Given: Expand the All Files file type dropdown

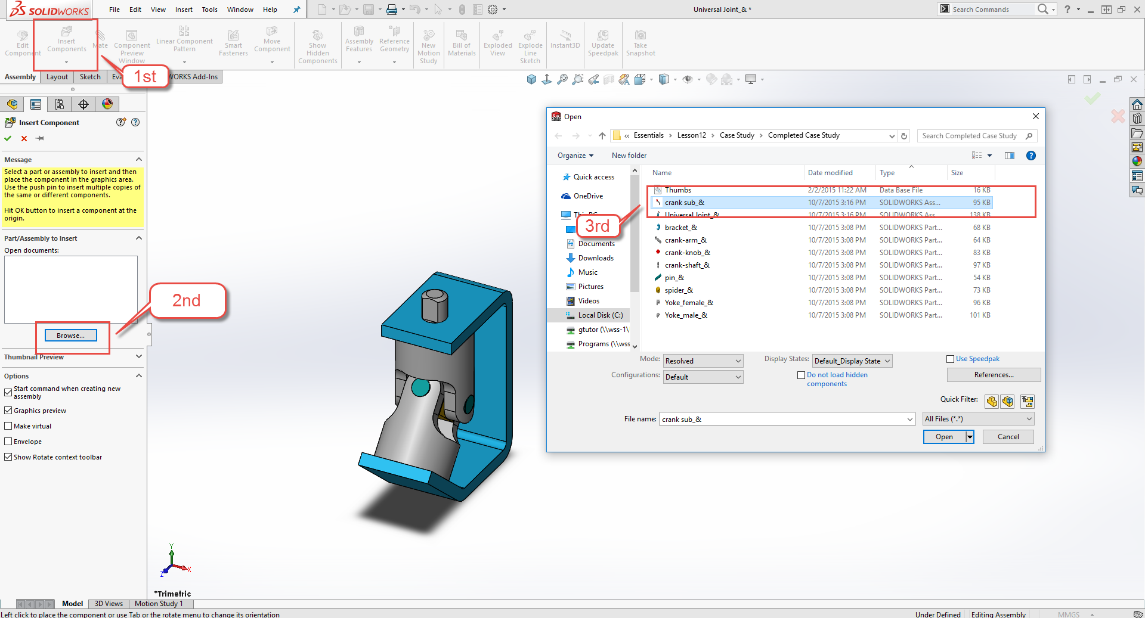Looking at the screenshot, I should (977, 419).
